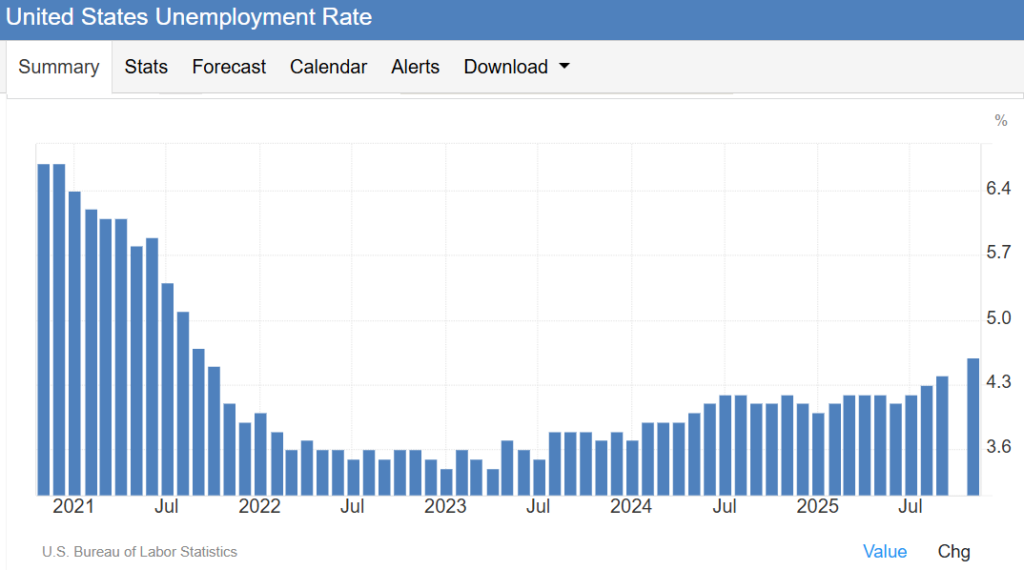
Task: Switch chart to Value view
Action: [x=884, y=551]
